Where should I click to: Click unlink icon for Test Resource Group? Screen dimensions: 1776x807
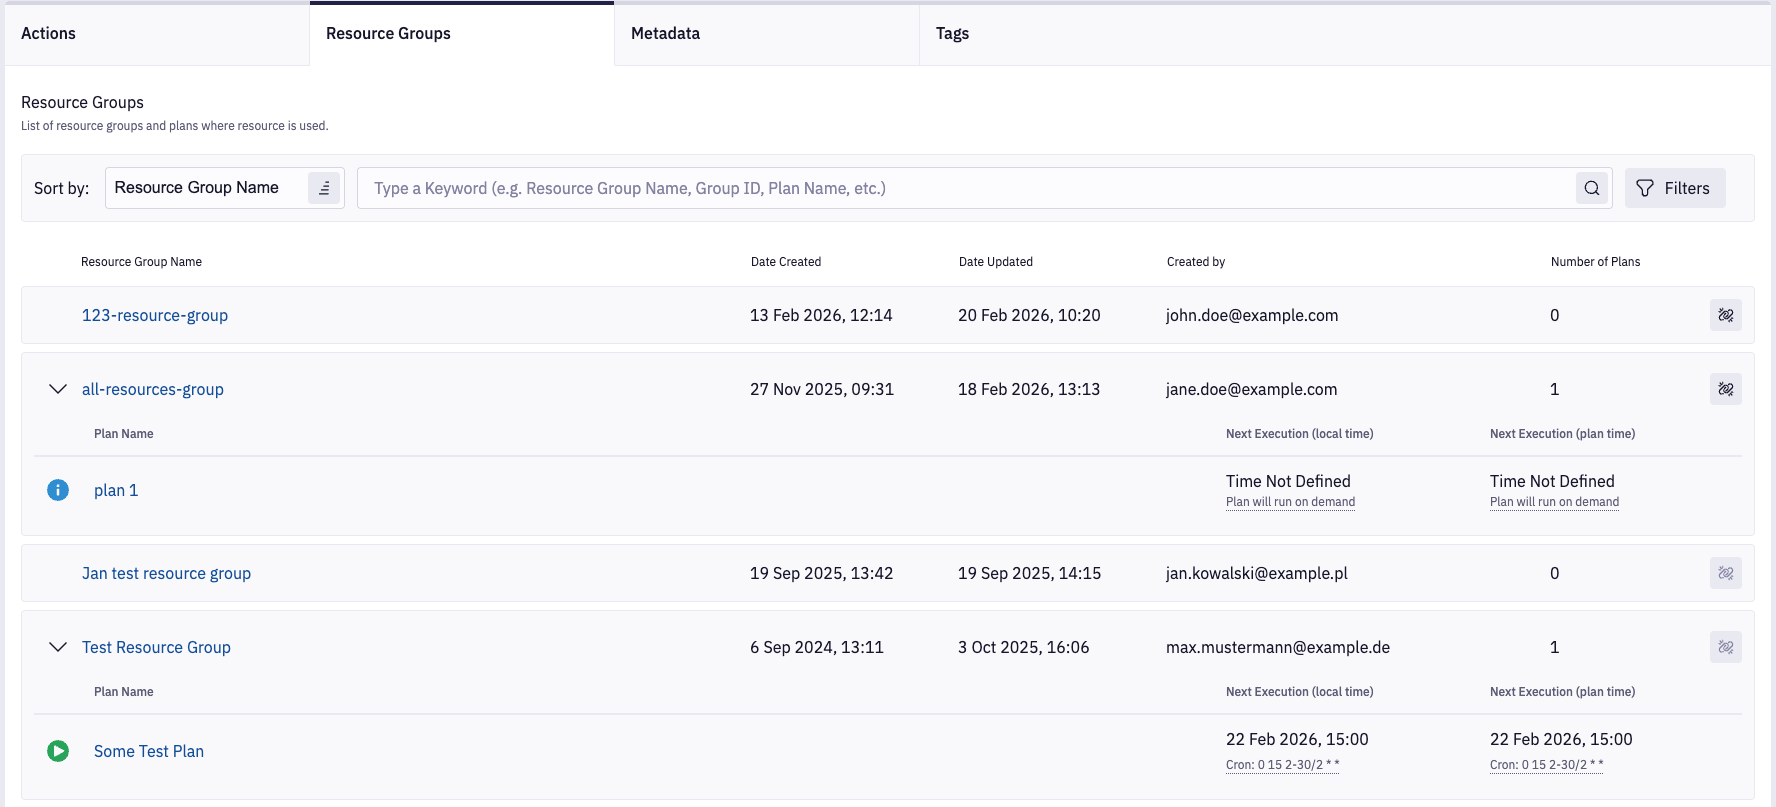1725,647
